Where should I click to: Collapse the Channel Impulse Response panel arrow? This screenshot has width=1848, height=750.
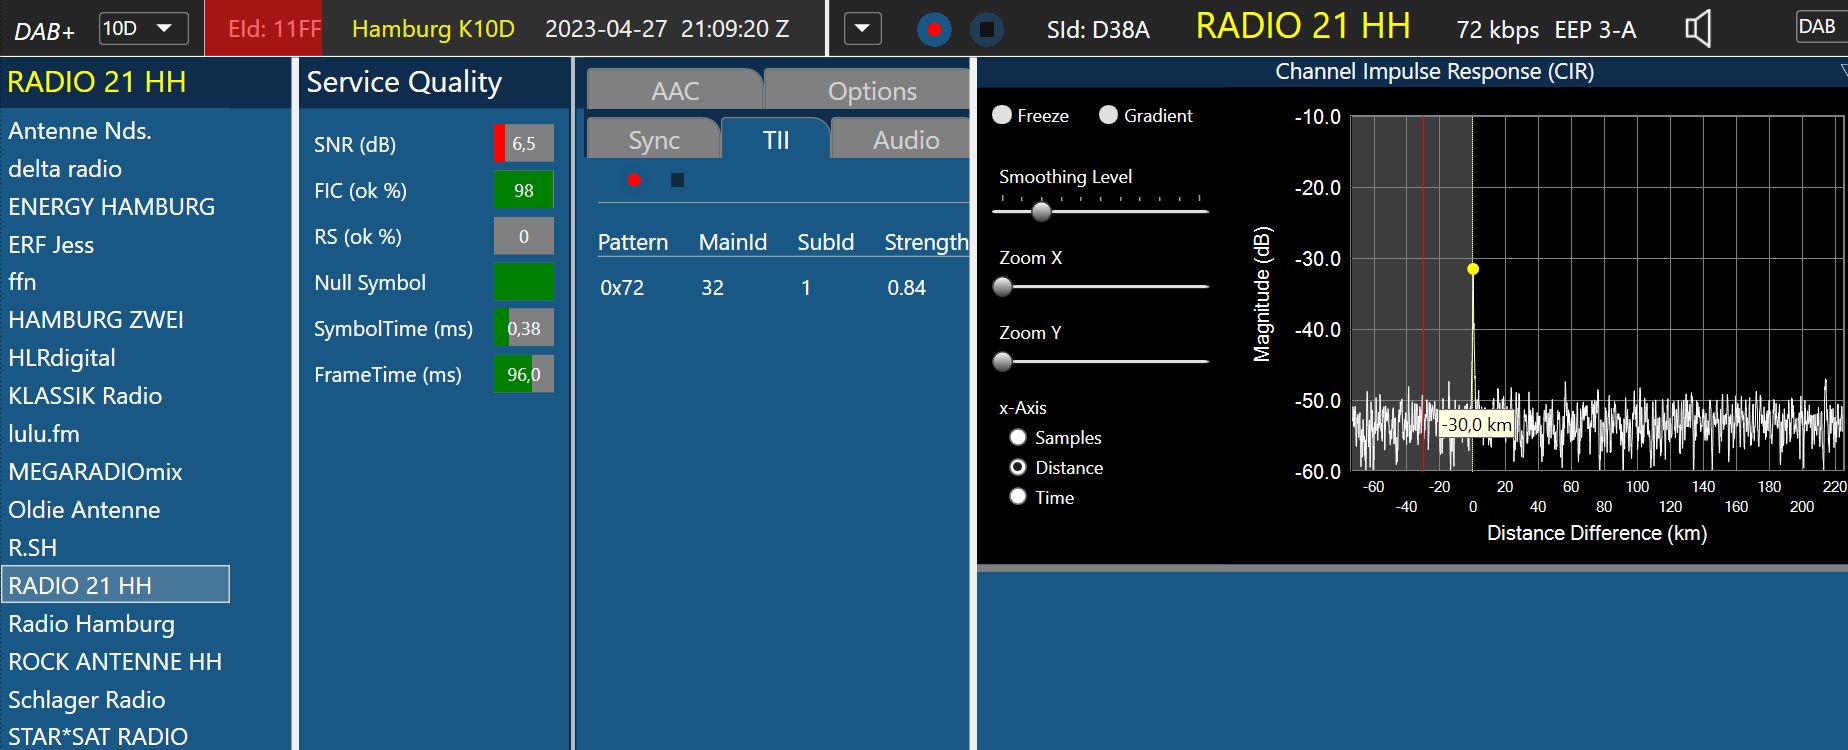(x=1842, y=71)
